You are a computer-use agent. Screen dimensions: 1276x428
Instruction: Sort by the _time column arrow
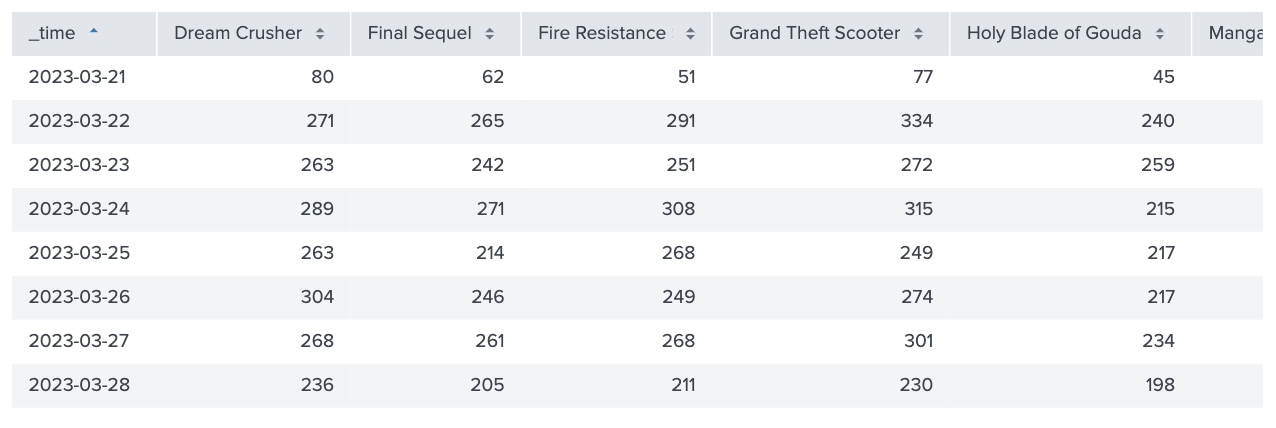(x=94, y=32)
